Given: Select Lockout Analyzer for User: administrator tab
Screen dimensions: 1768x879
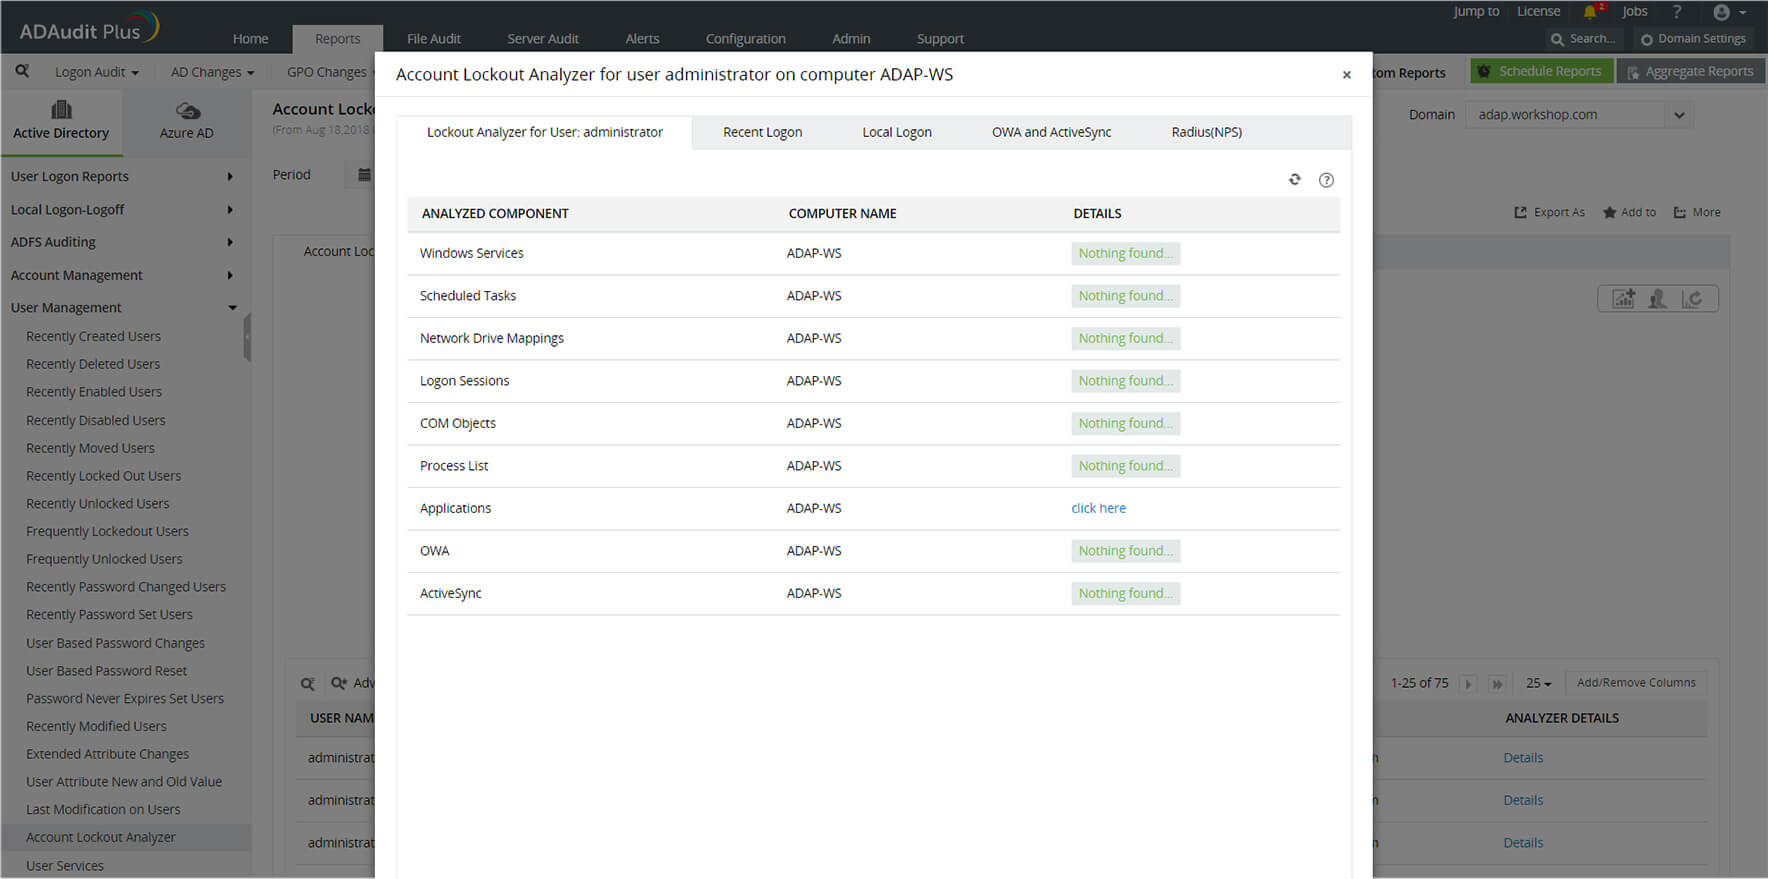Looking at the screenshot, I should (544, 132).
